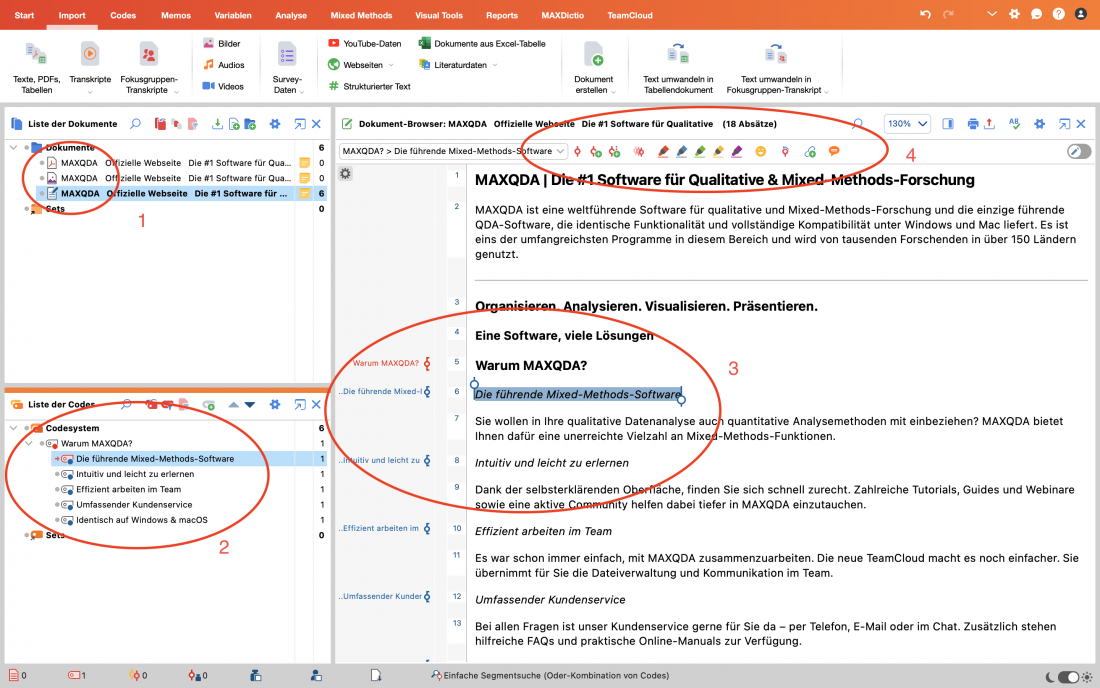Click Dokument erstellen icon

(593, 54)
